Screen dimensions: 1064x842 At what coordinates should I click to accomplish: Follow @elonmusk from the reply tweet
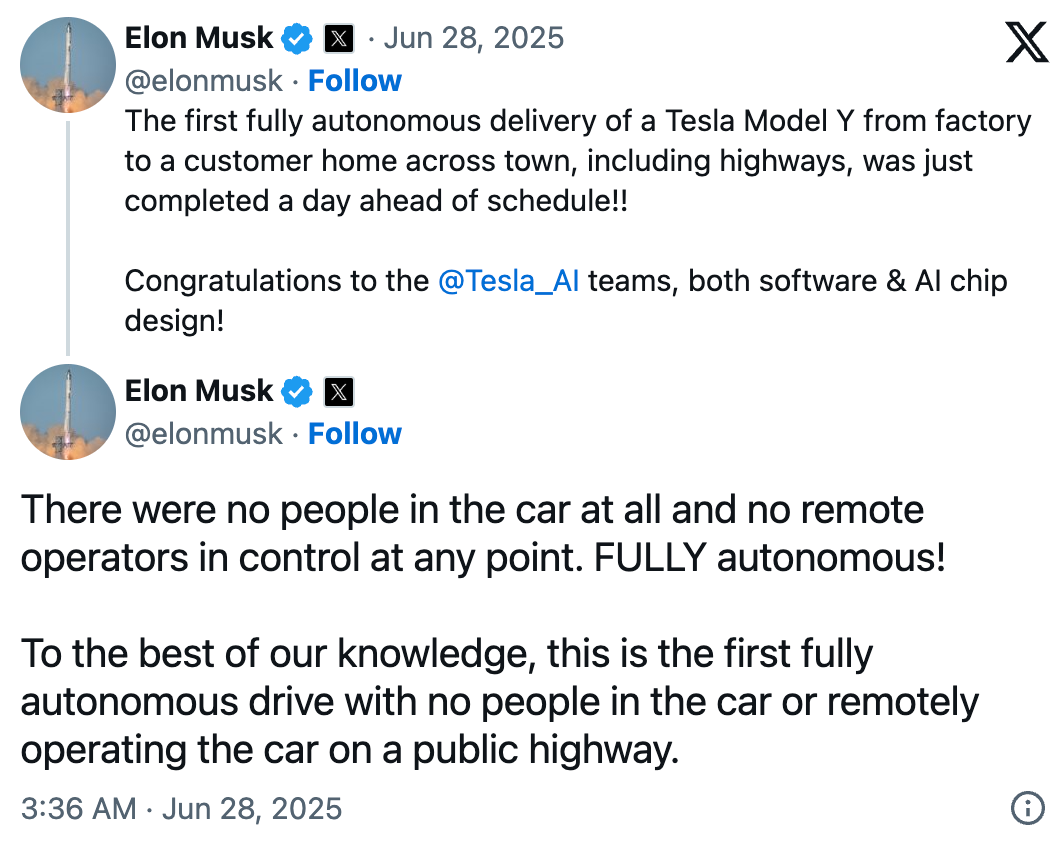point(355,434)
